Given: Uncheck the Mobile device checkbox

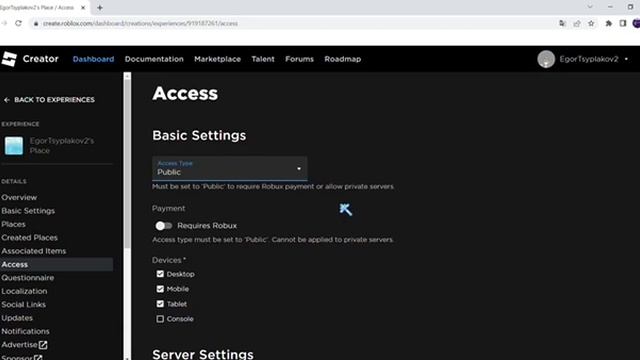Looking at the screenshot, I should click(x=160, y=289).
